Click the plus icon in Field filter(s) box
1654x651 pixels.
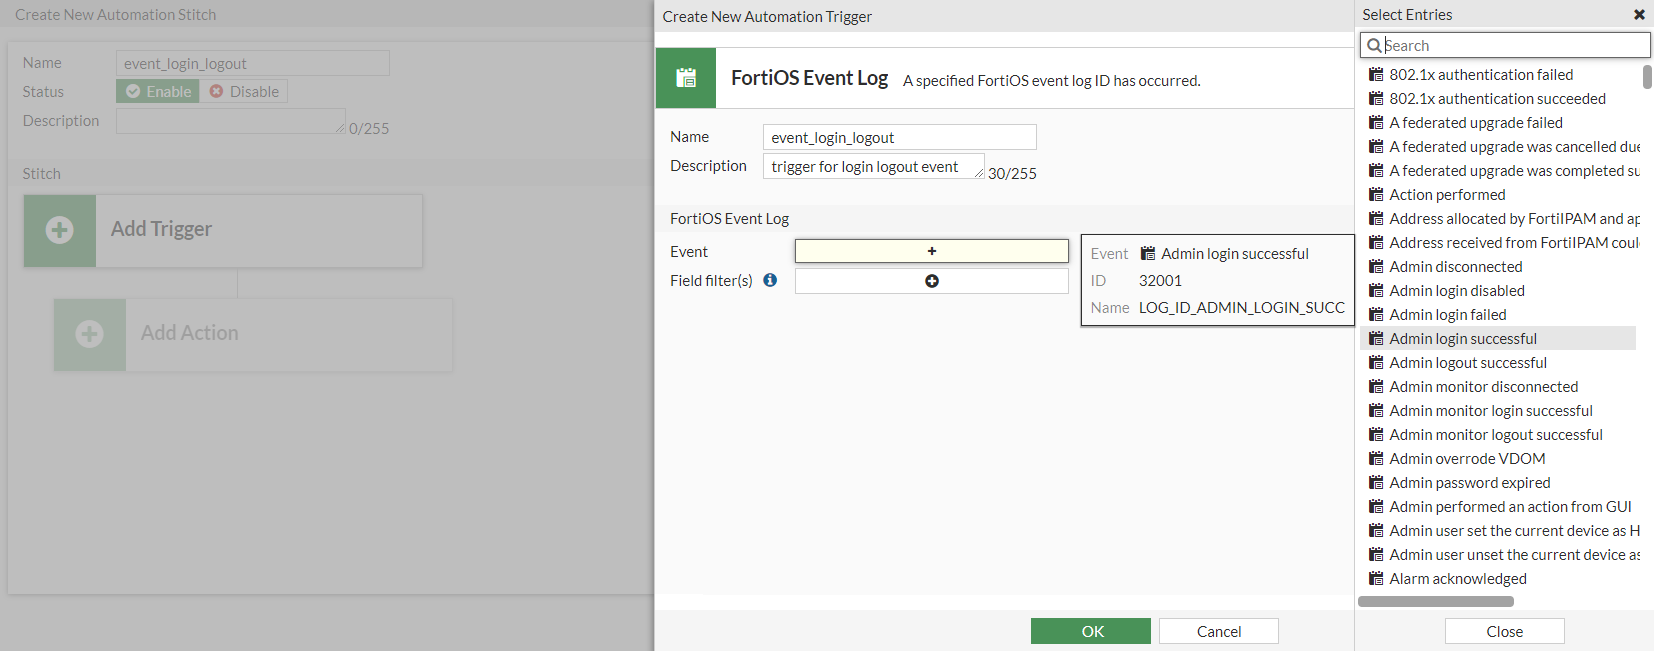932,281
